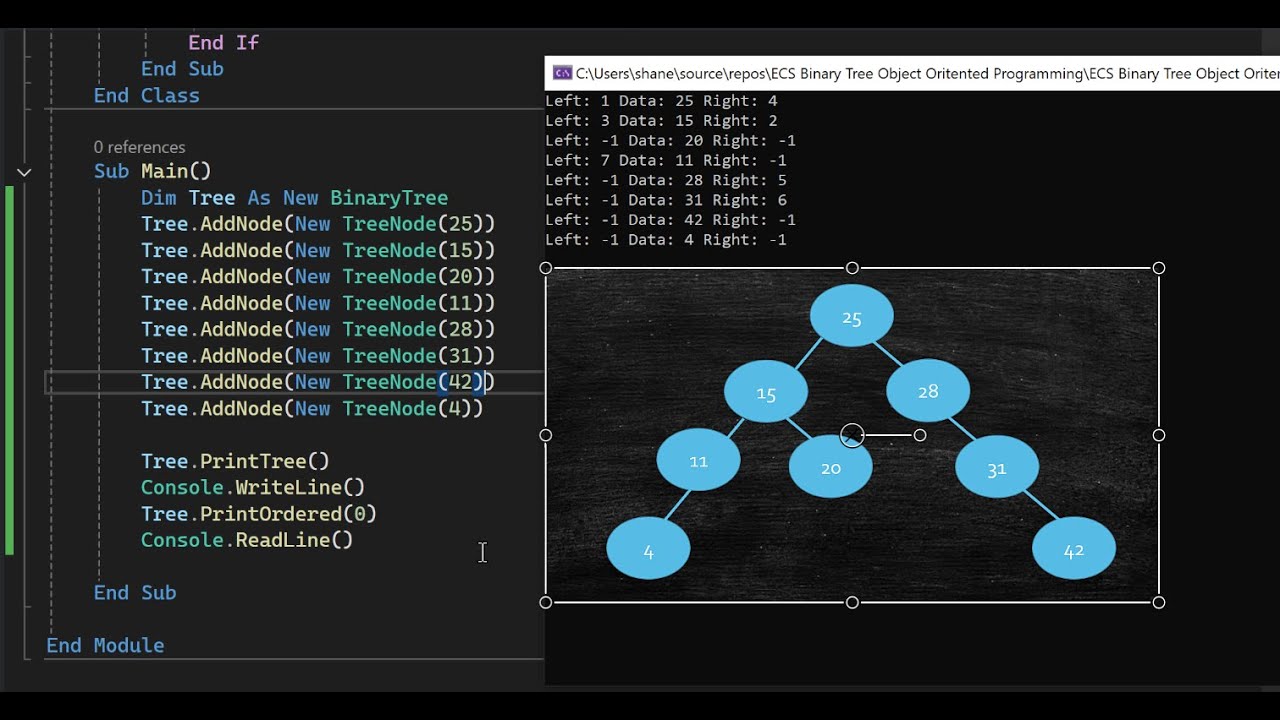Click the AddNode TreeNode(11) code line
The width and height of the screenshot is (1280, 720).
coord(318,303)
